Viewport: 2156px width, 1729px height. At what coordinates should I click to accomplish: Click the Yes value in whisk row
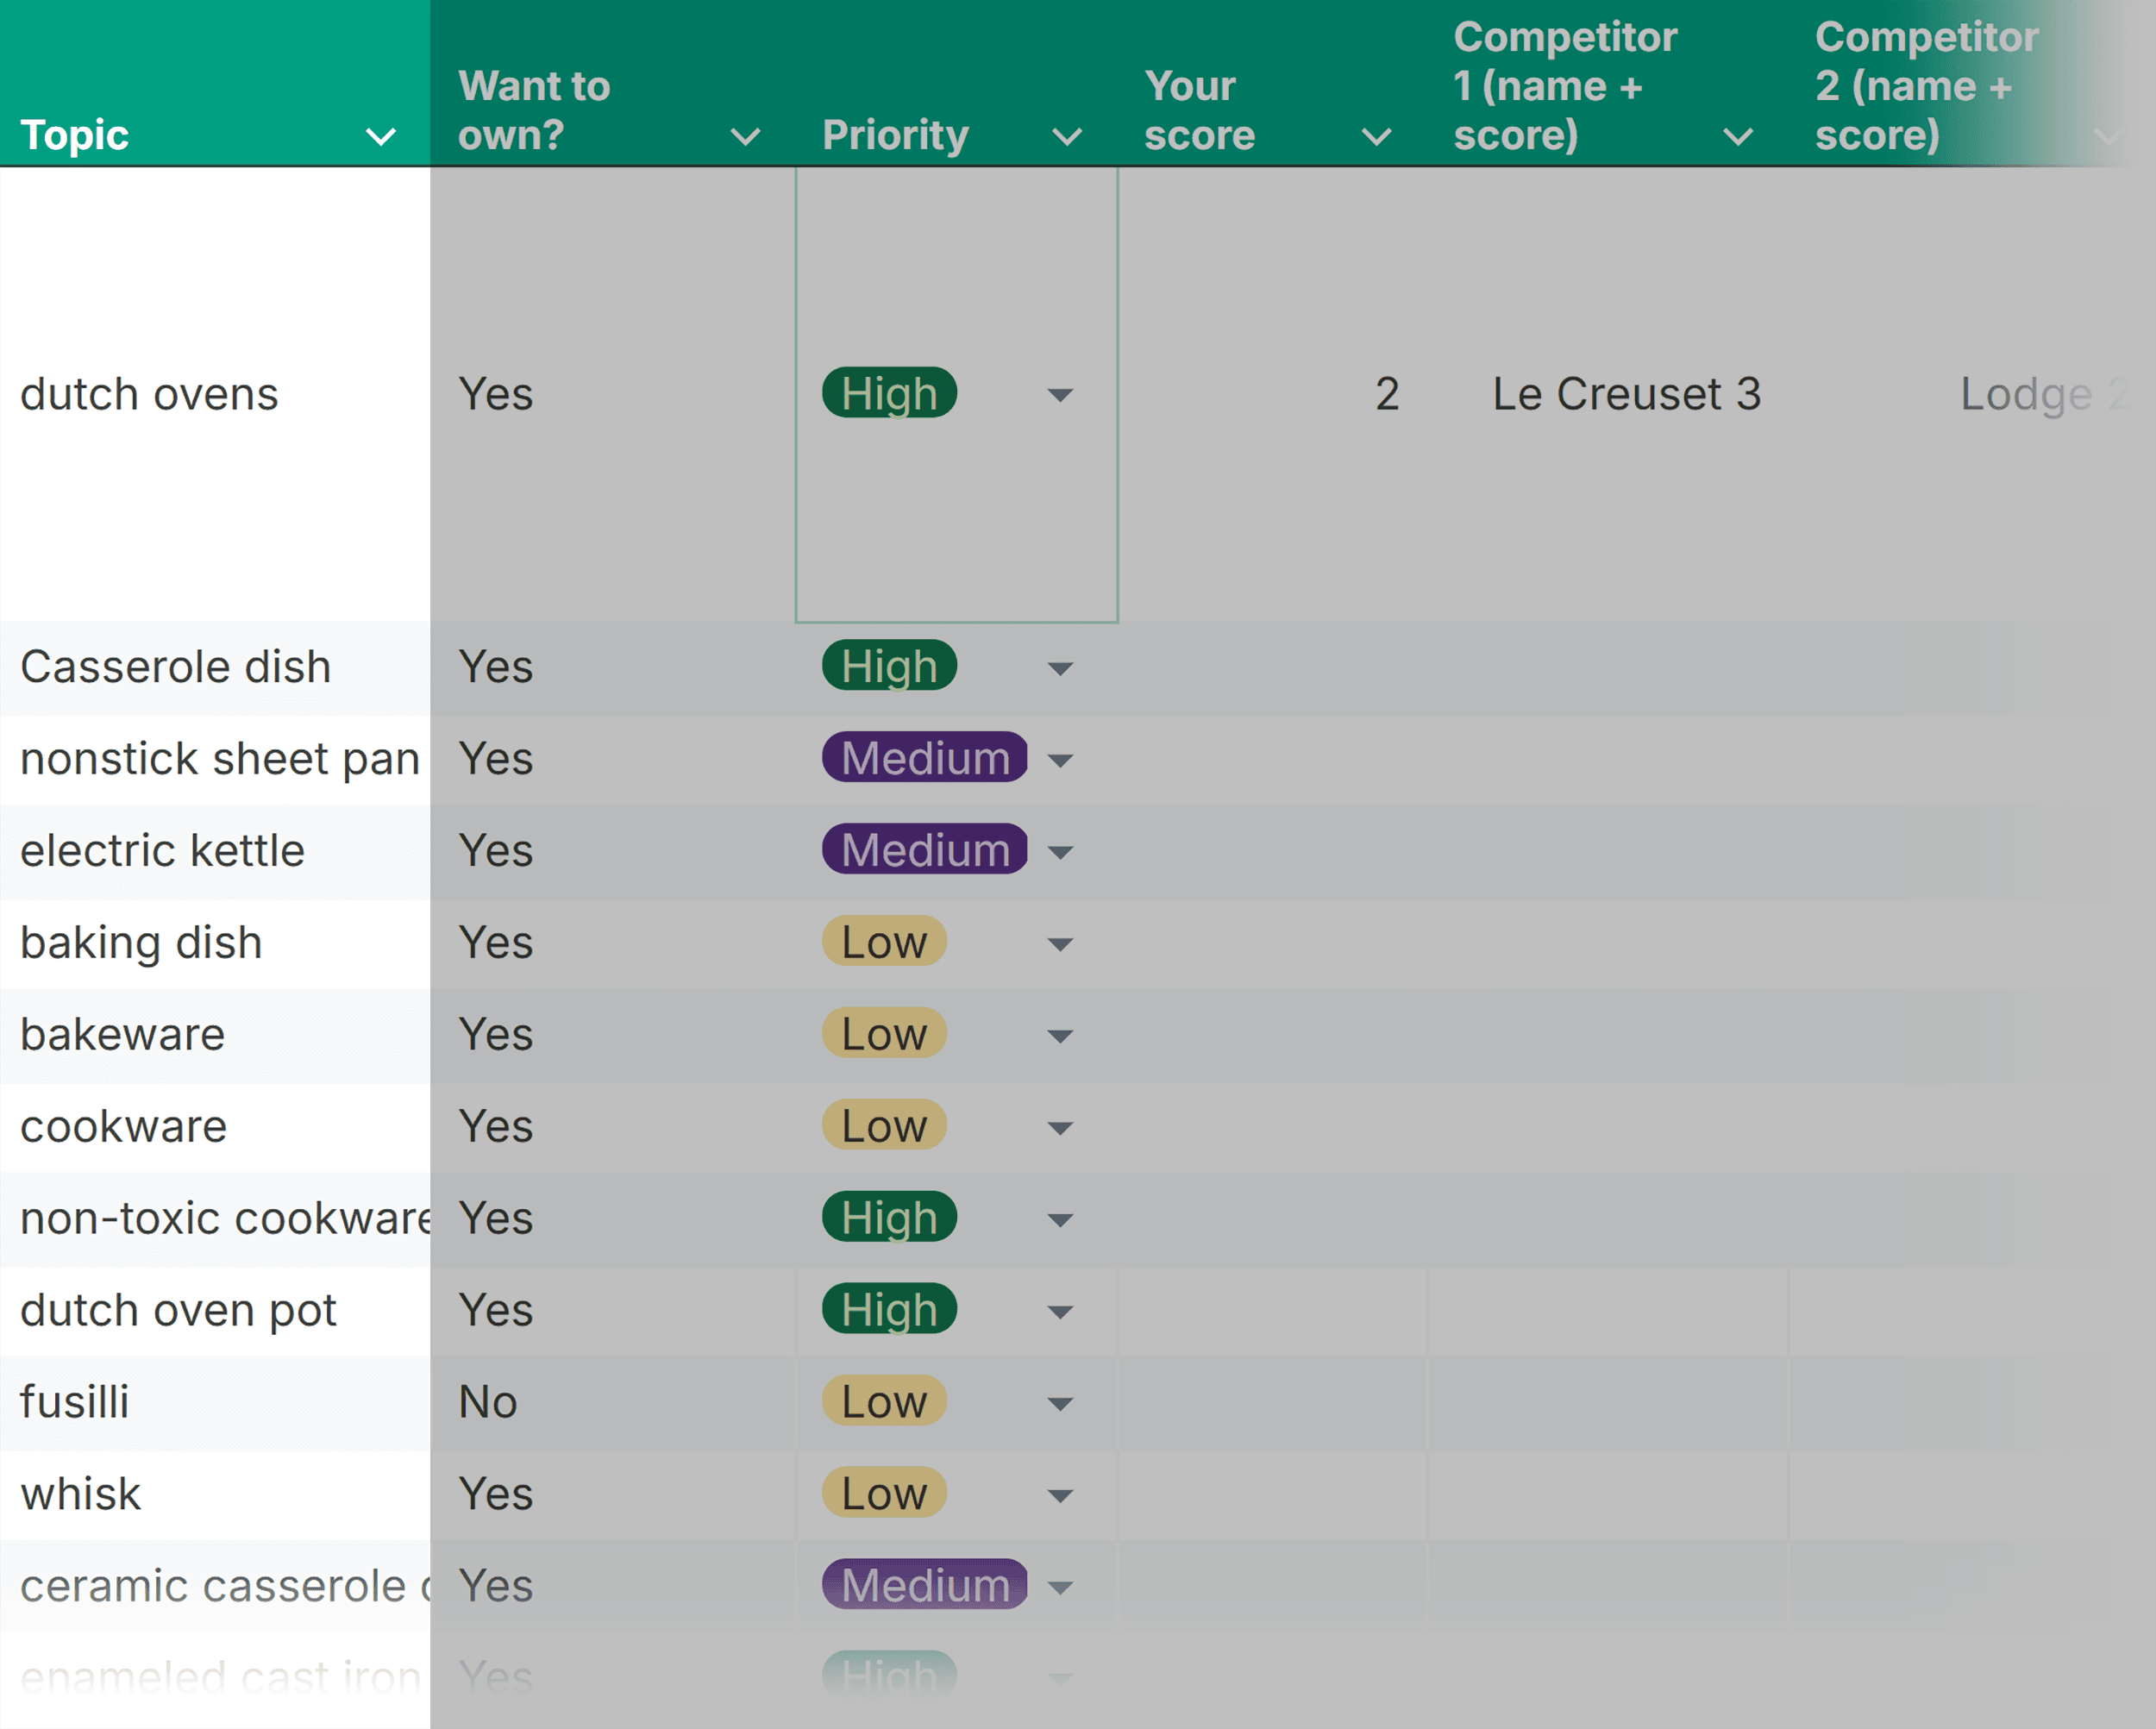pyautogui.click(x=496, y=1494)
